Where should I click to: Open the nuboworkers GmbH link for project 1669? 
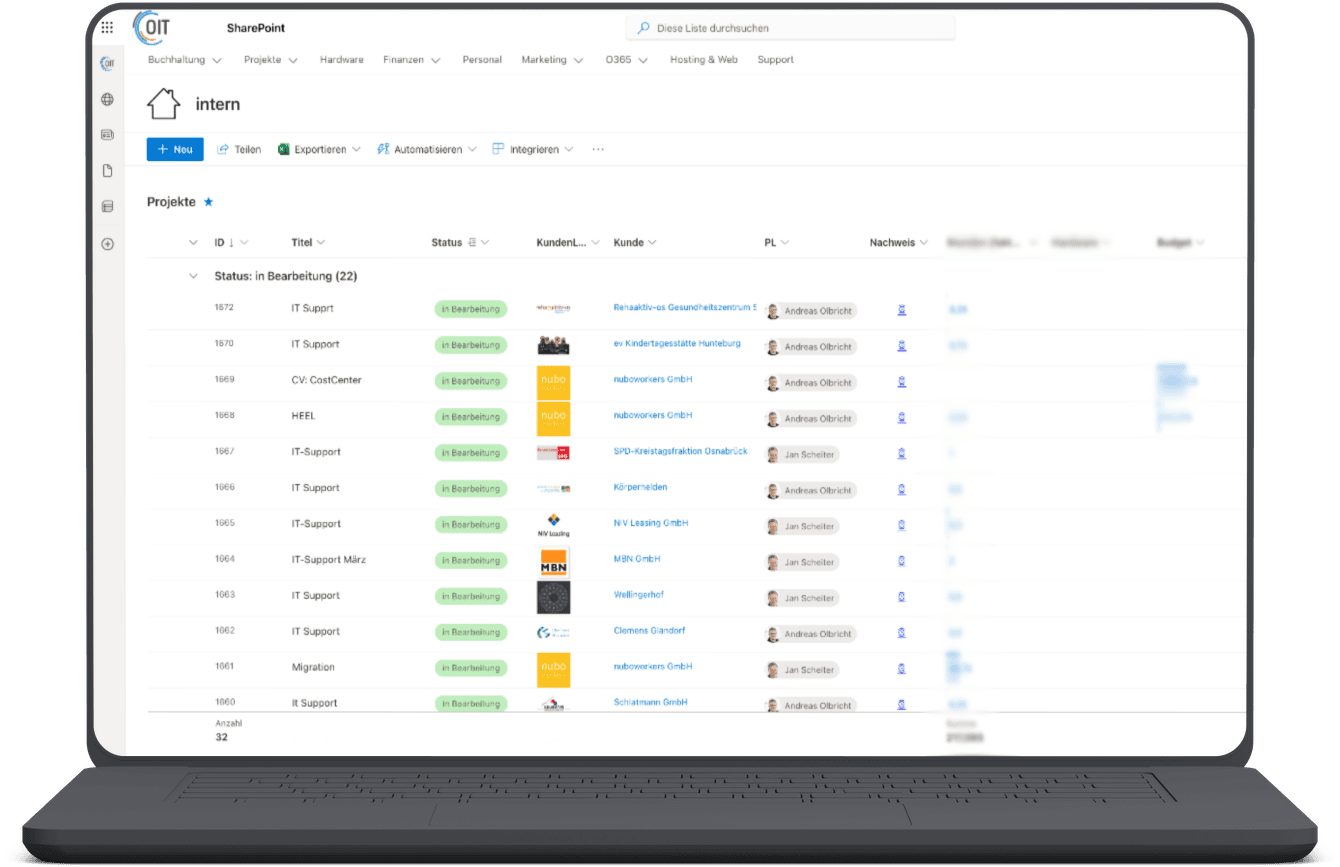[x=653, y=379]
